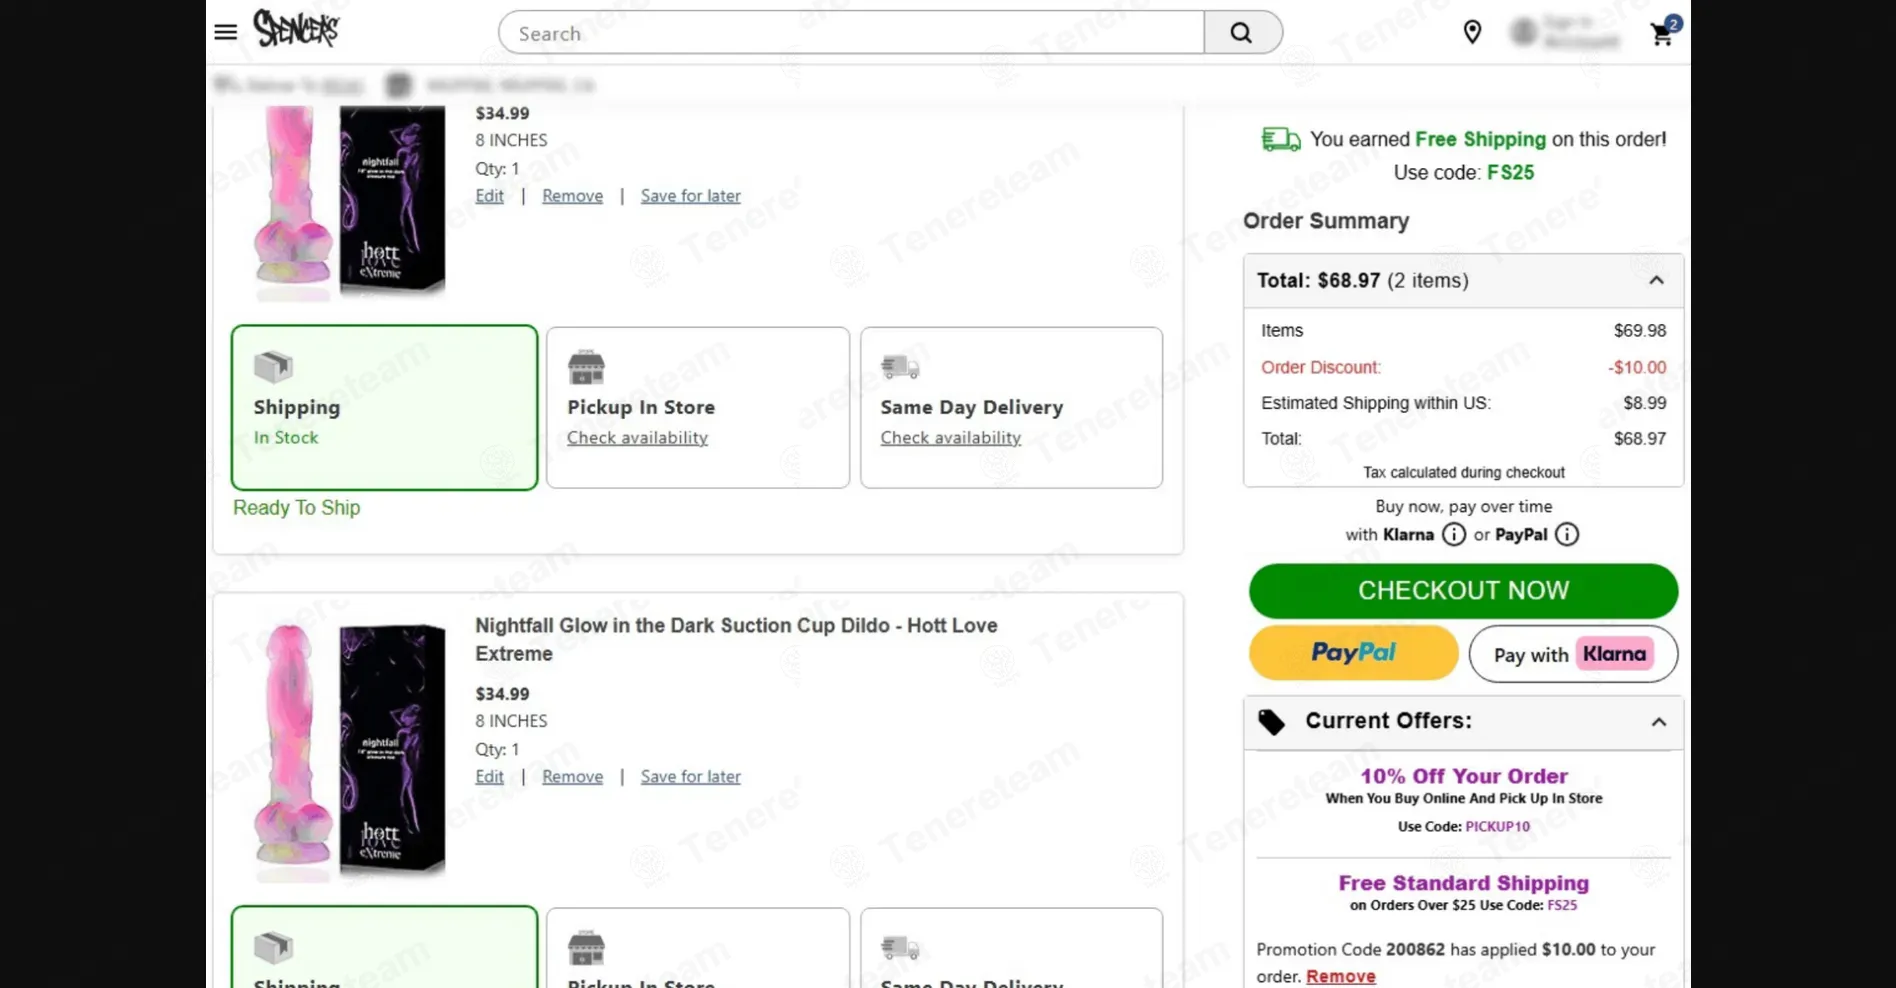Select Same Day Delivery option for first item
Viewport: 1896px width, 988px height.
pos(1011,407)
